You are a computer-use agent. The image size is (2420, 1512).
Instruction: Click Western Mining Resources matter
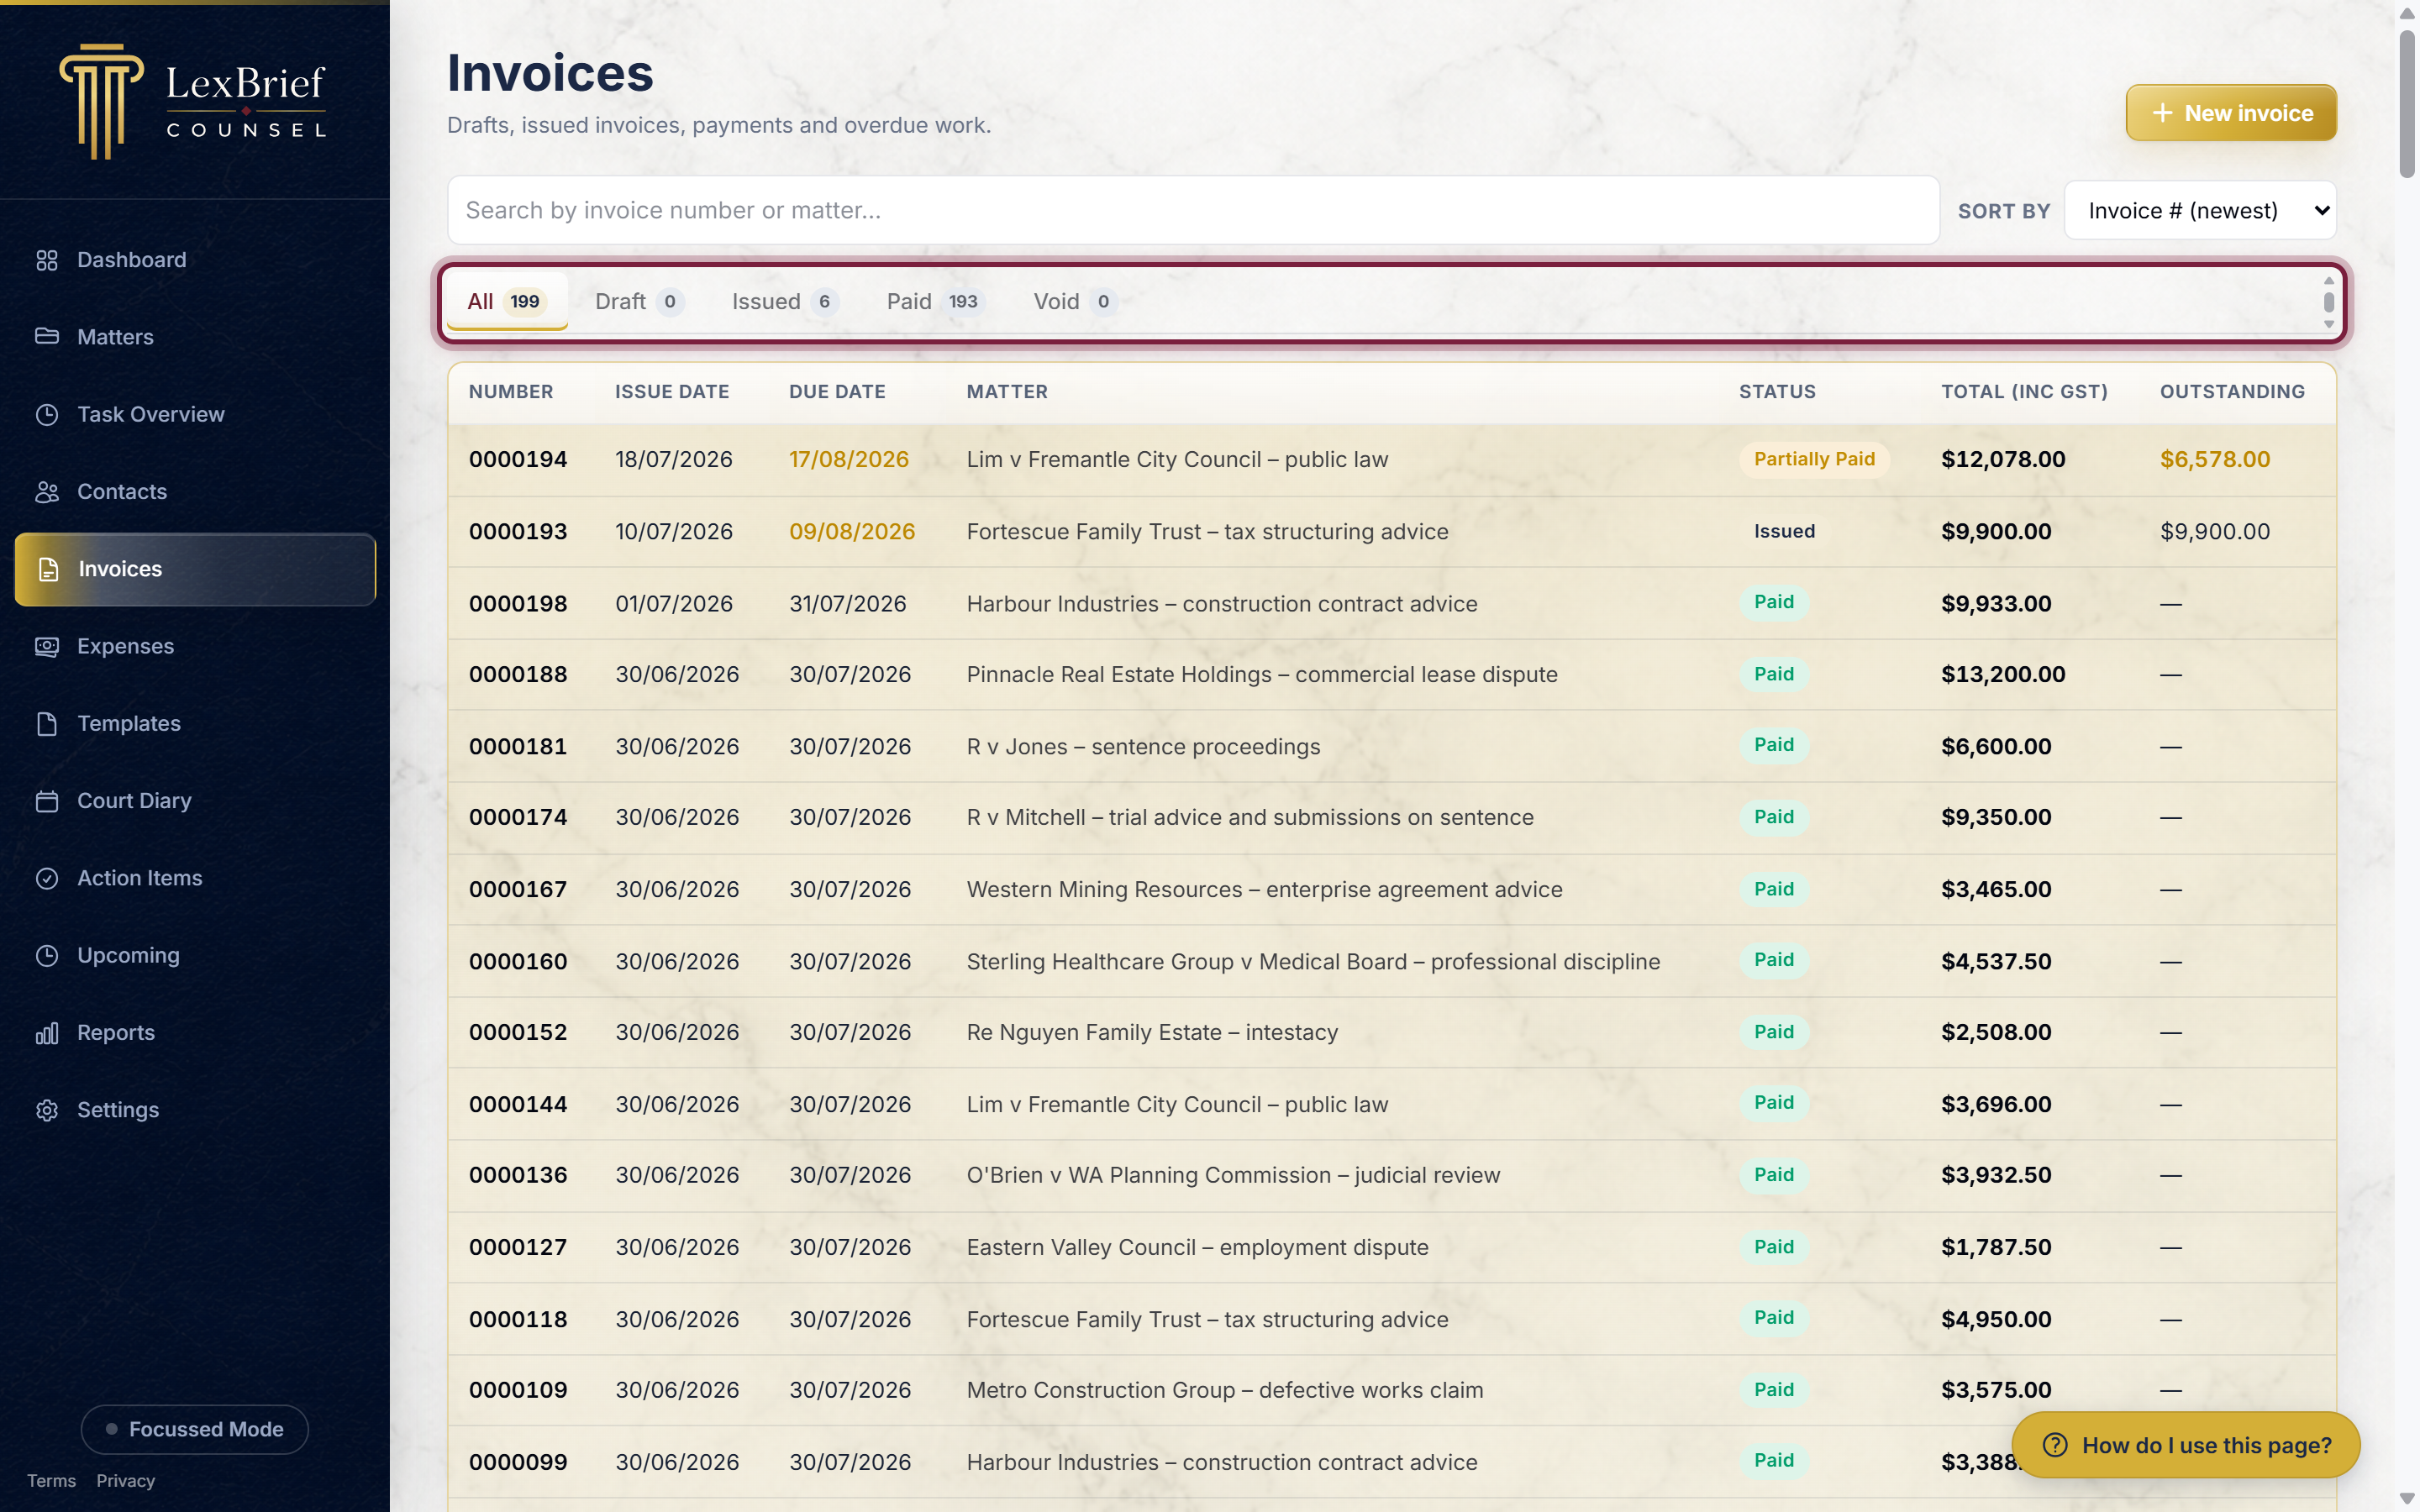click(x=1264, y=890)
